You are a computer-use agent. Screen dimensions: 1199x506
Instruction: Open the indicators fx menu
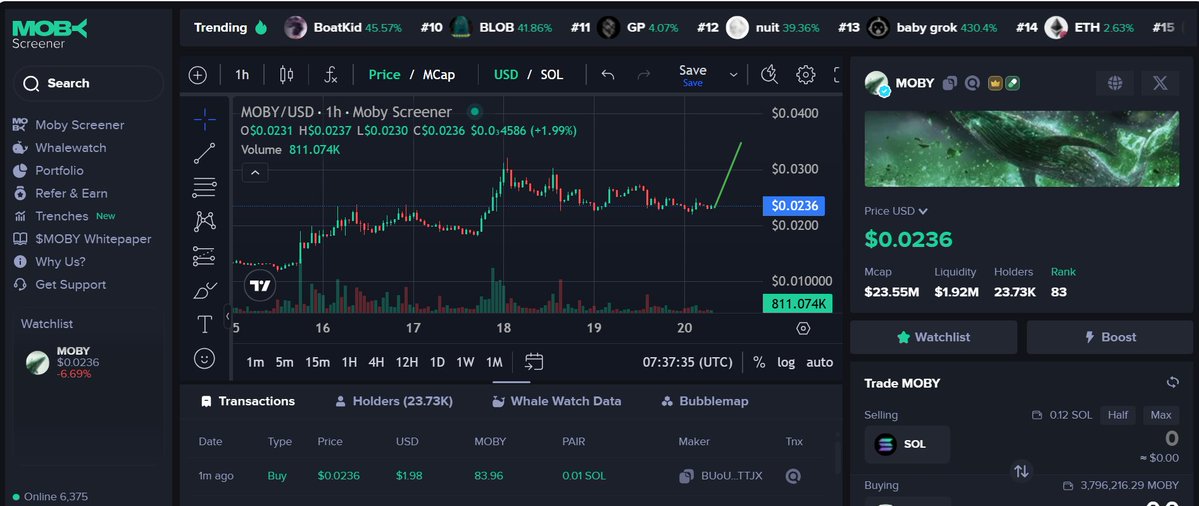[x=330, y=75]
